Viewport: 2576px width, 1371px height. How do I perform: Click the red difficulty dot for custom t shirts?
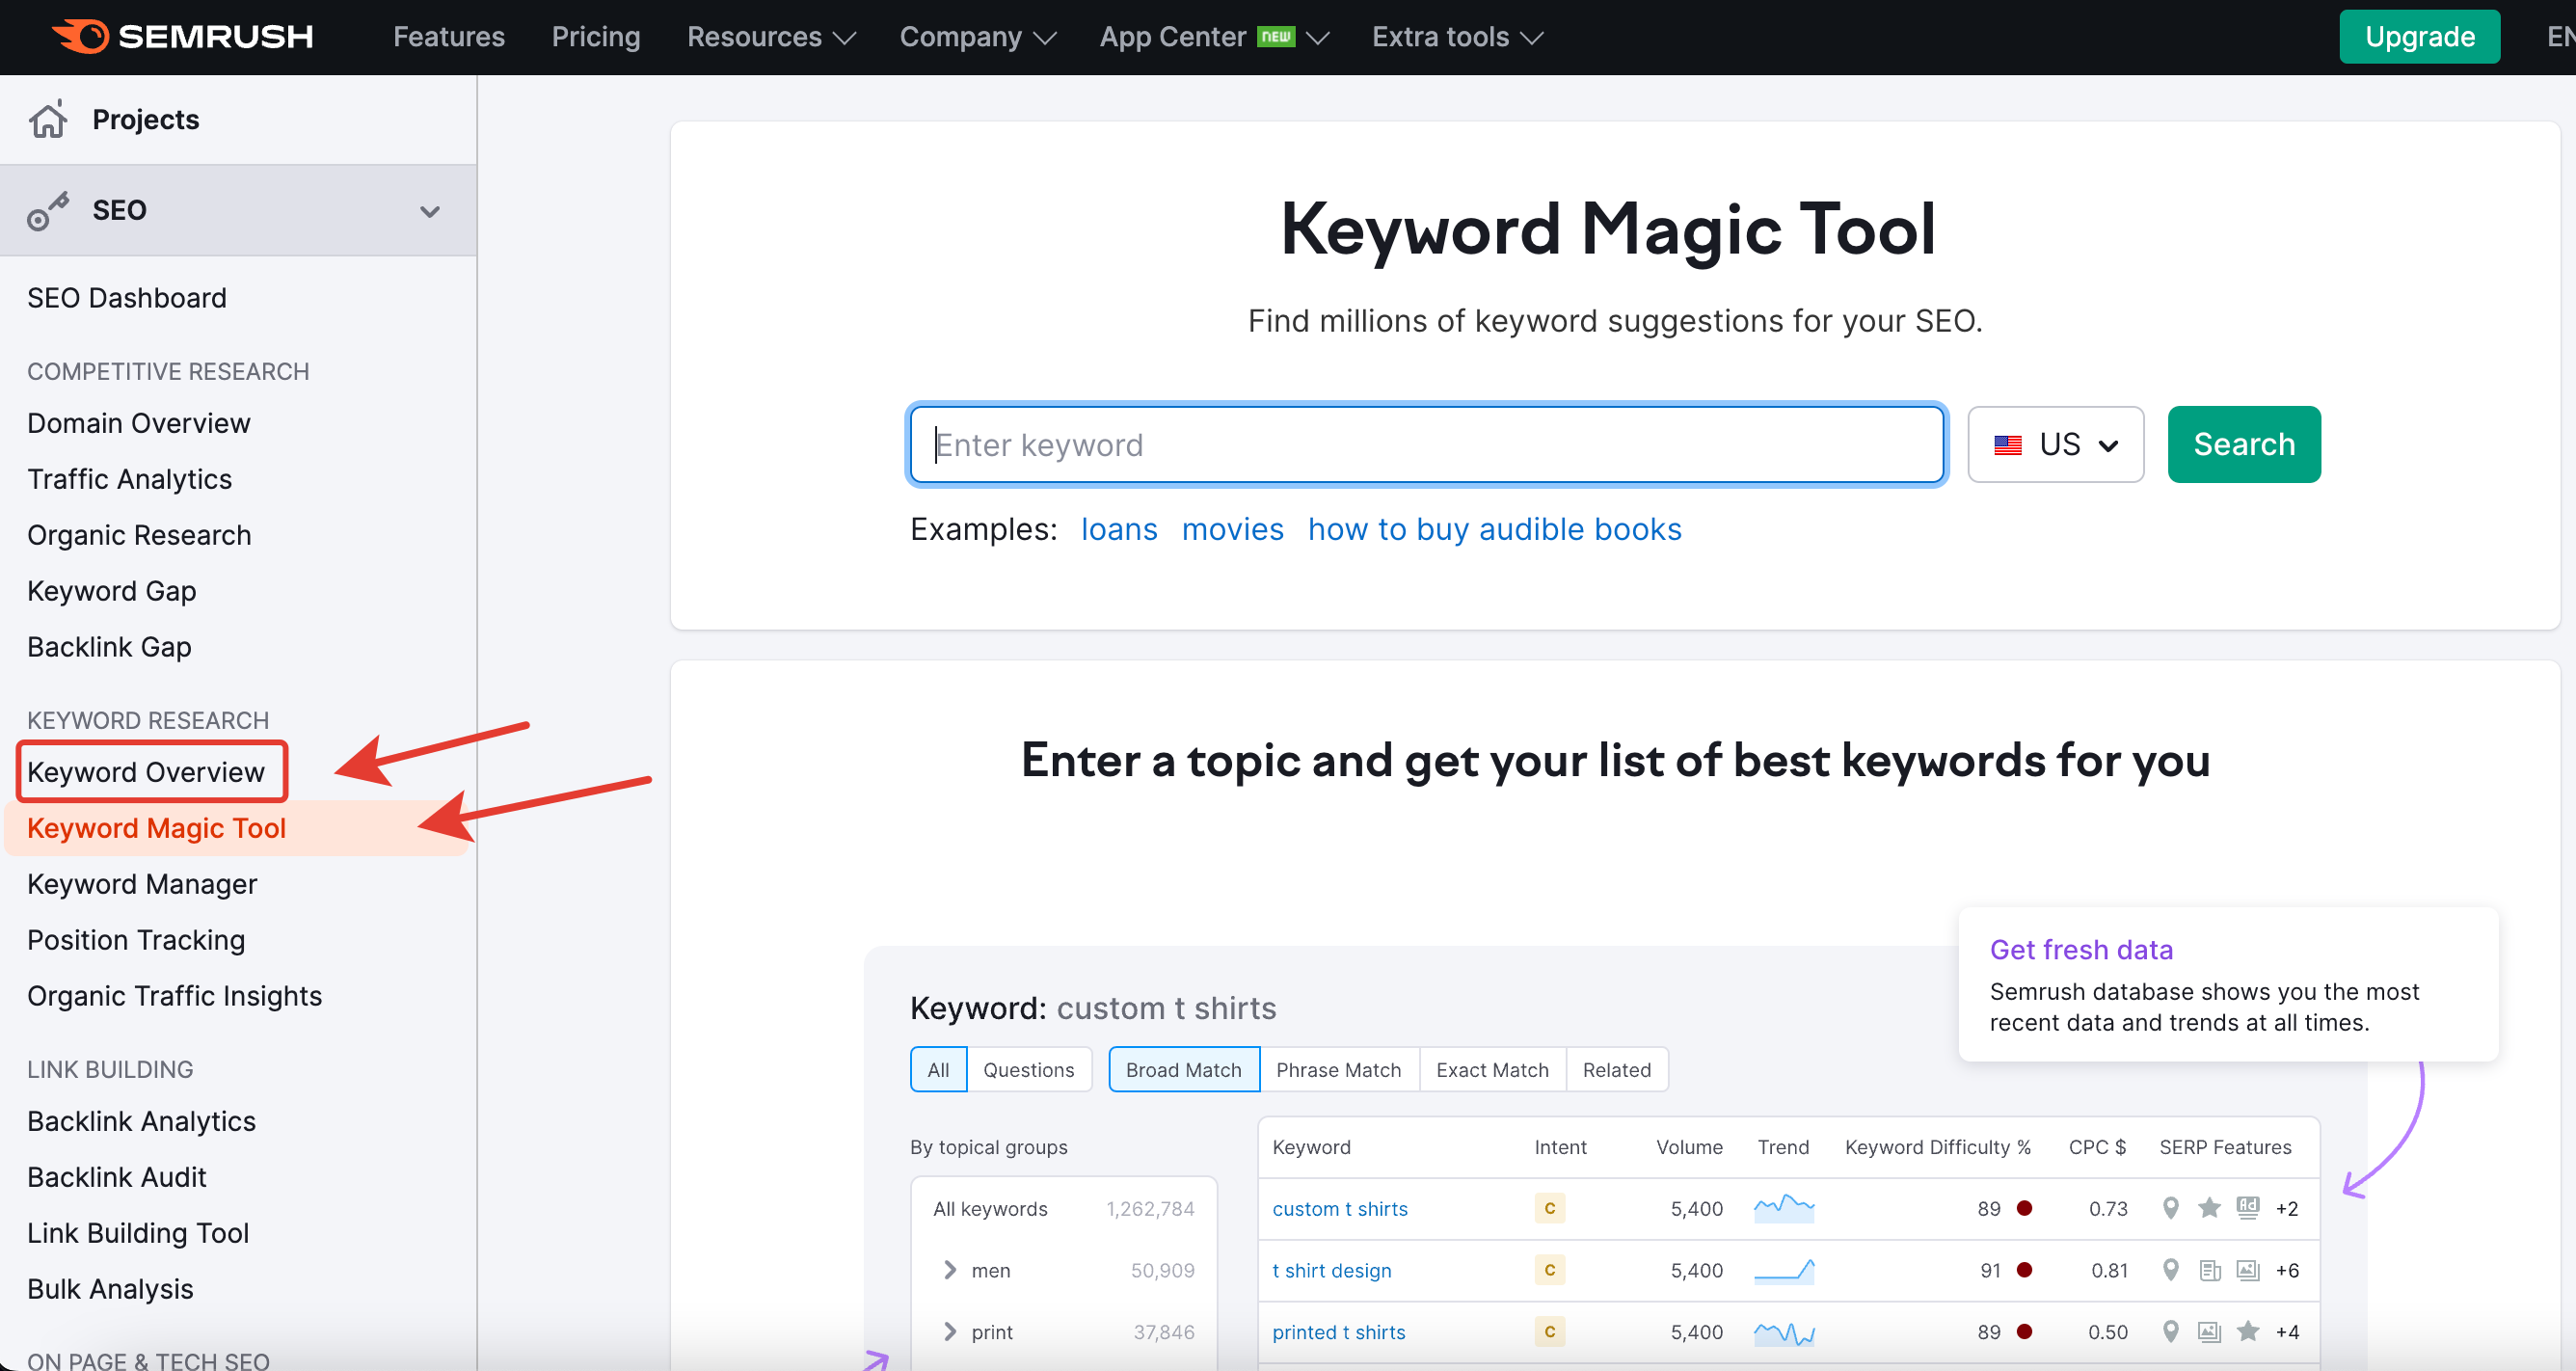click(2024, 1208)
